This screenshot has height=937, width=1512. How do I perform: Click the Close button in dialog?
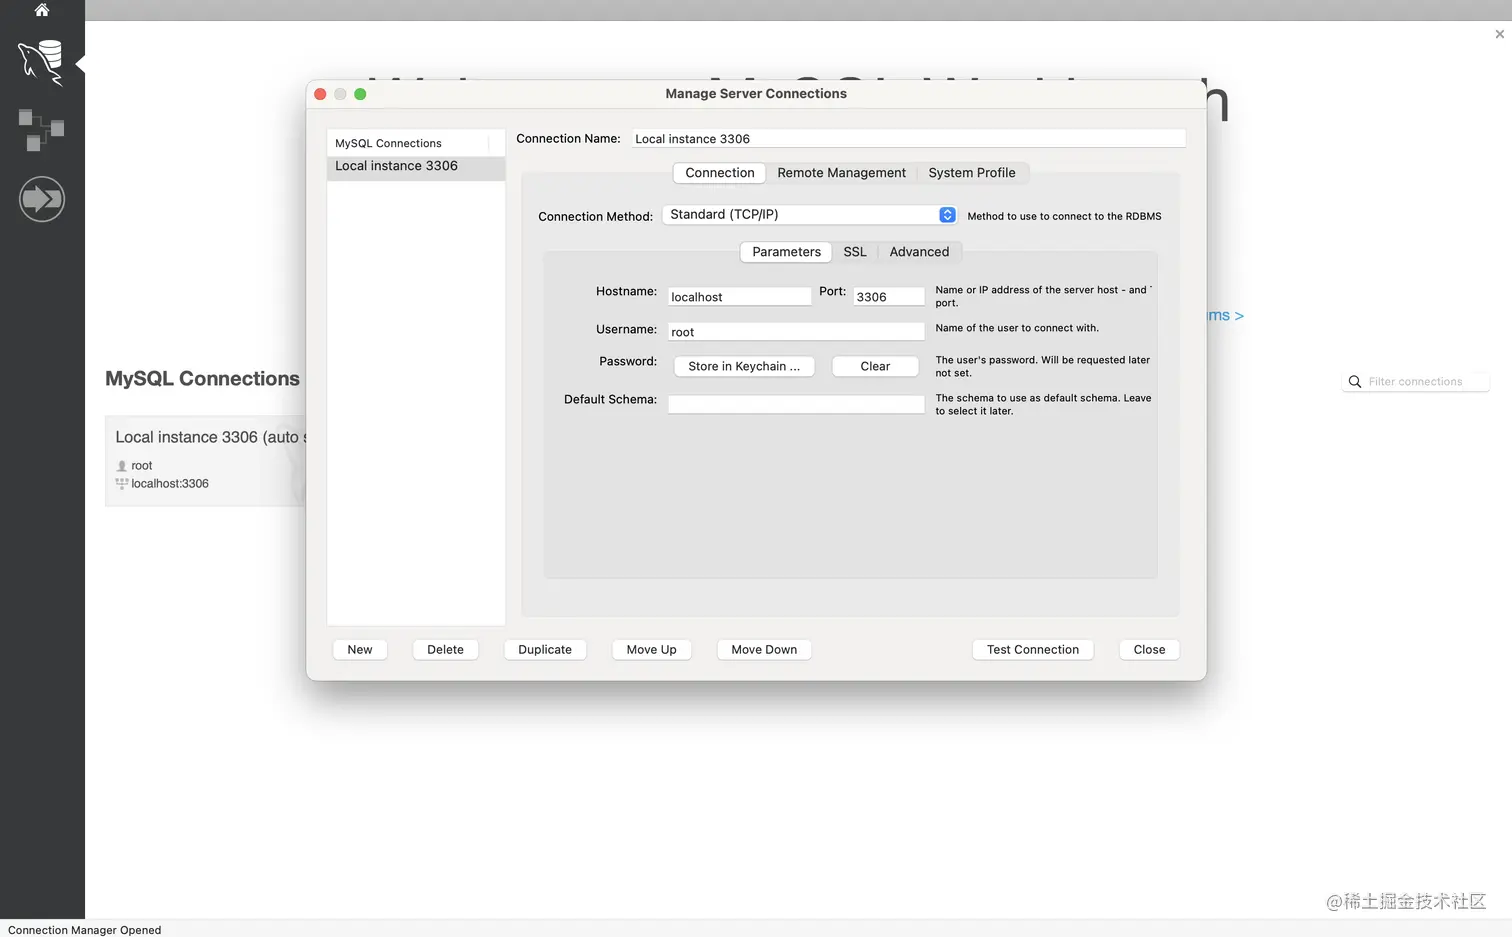(x=1149, y=650)
